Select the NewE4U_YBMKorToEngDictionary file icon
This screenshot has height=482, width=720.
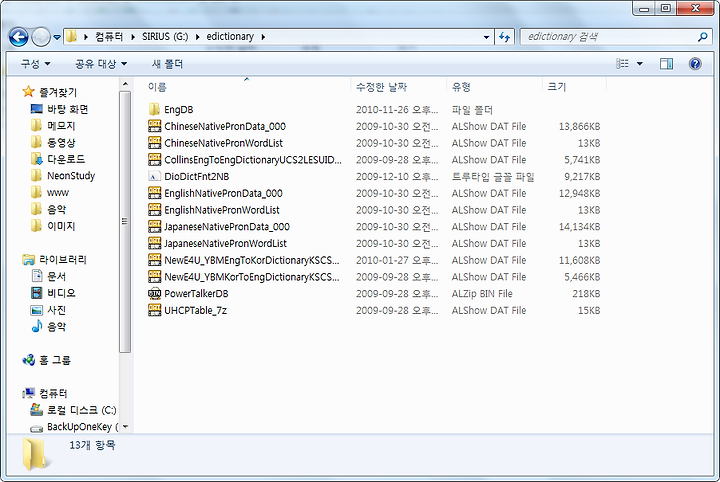coord(154,277)
